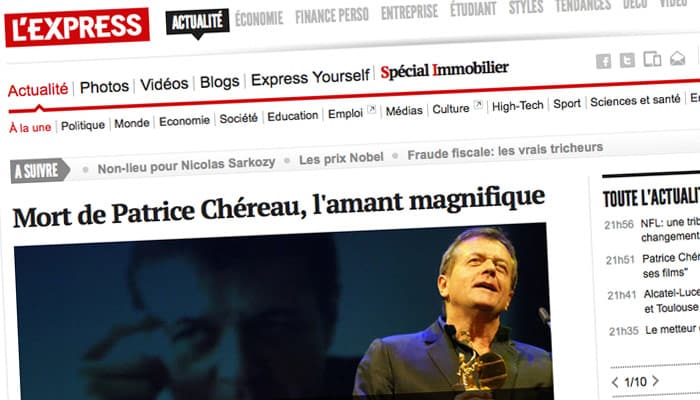Open the Facebook share icon
Screen dimensions: 700x400
(604, 61)
